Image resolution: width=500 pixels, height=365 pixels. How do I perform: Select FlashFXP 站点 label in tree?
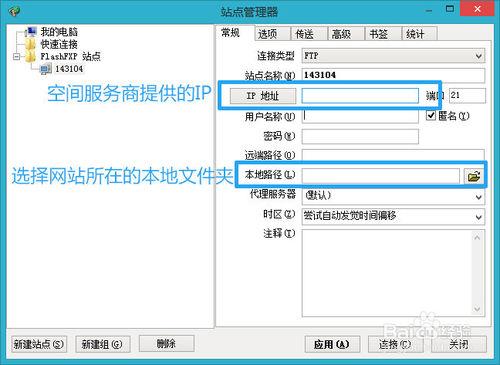70,56
